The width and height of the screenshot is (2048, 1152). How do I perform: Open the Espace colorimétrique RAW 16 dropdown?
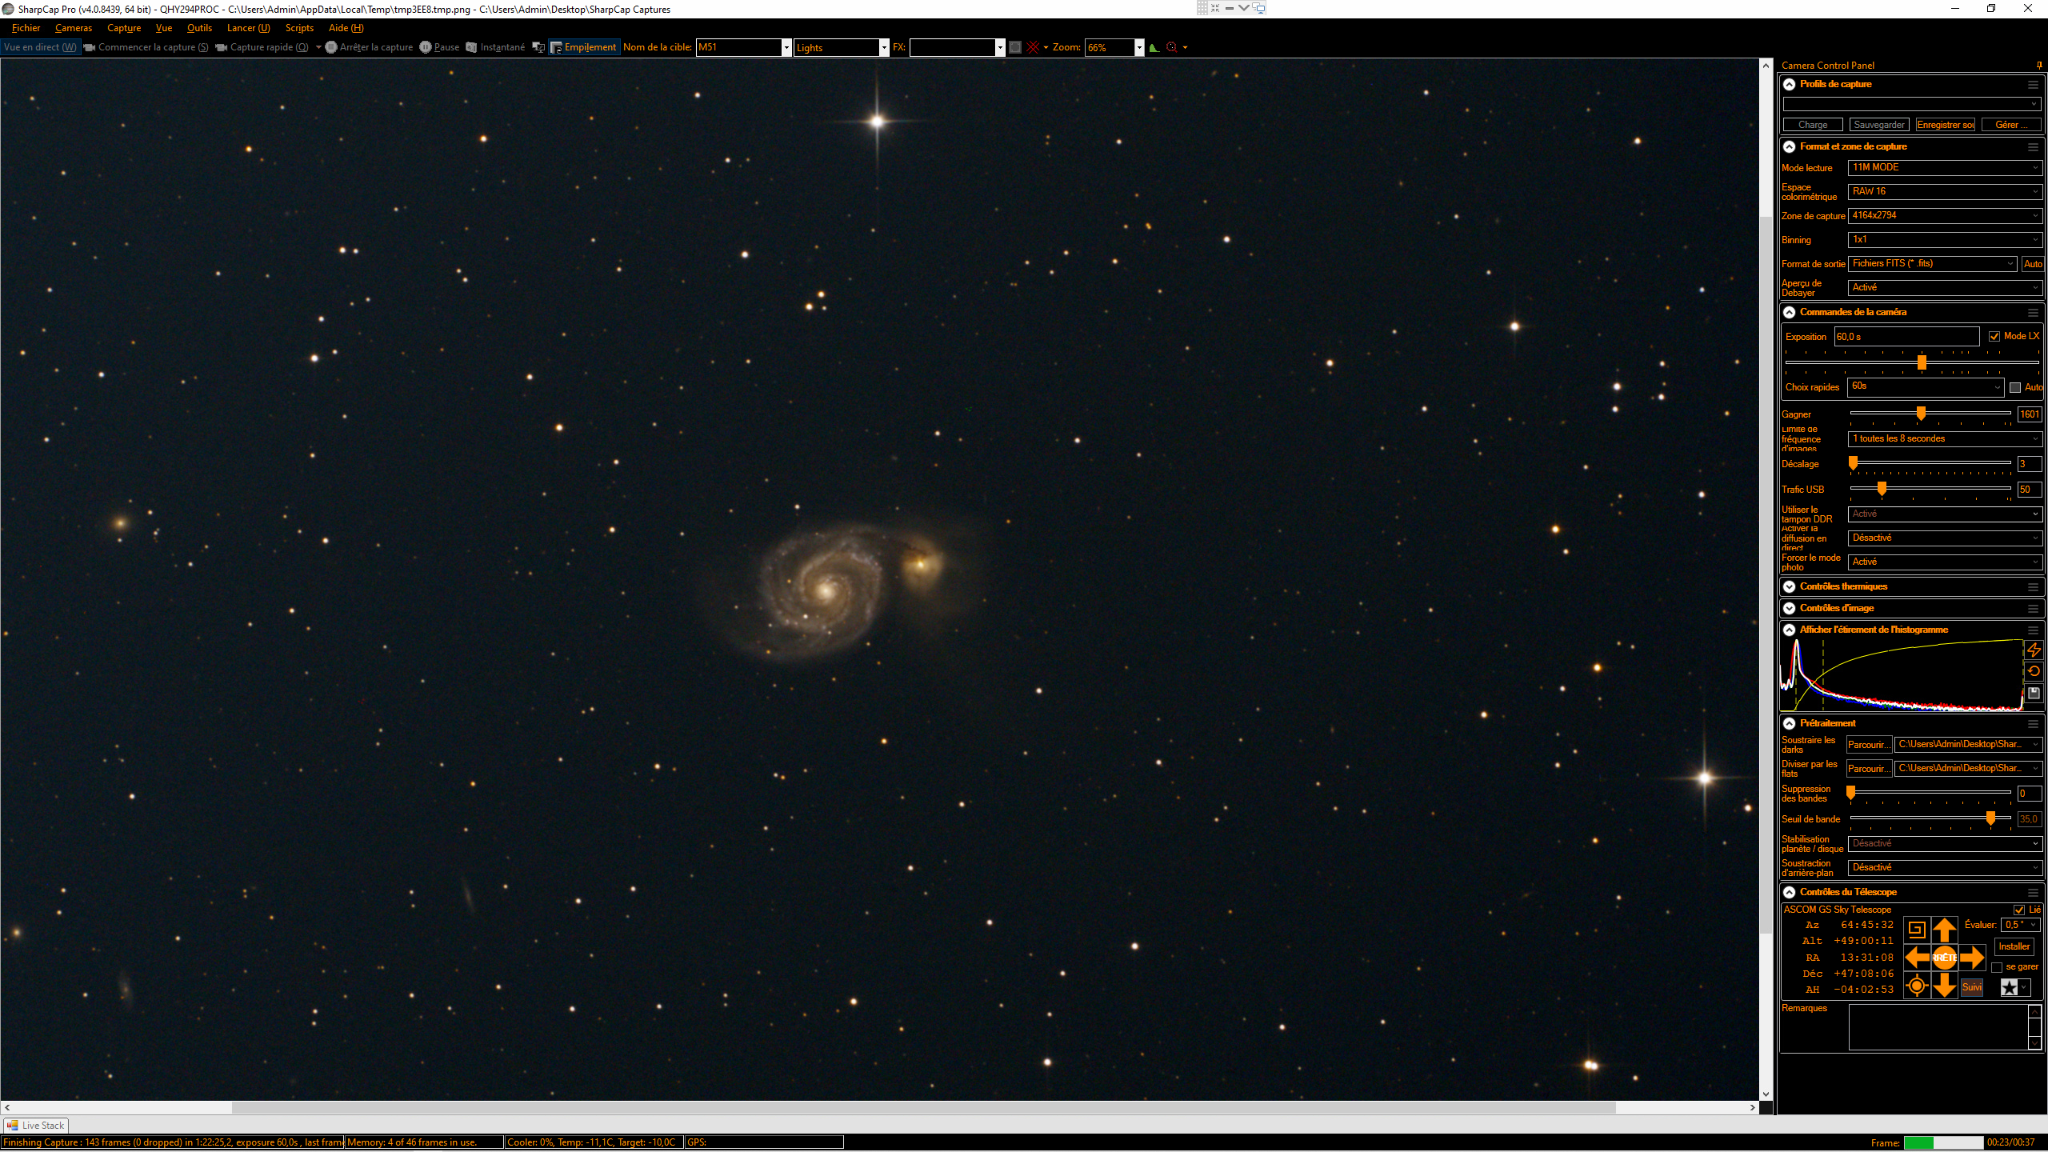click(x=1945, y=191)
